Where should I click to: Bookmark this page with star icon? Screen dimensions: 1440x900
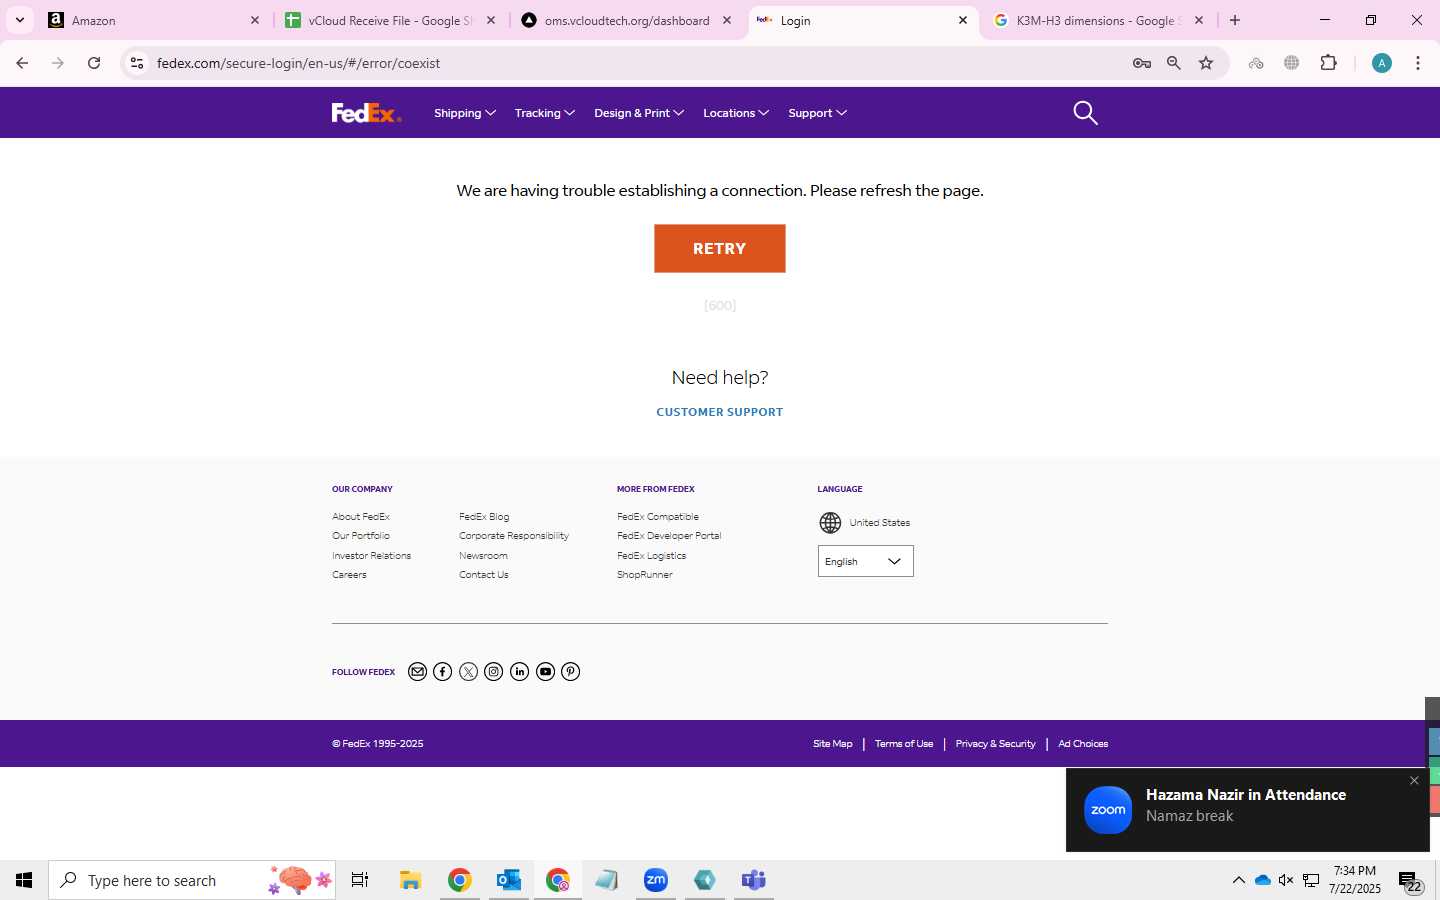pos(1206,63)
